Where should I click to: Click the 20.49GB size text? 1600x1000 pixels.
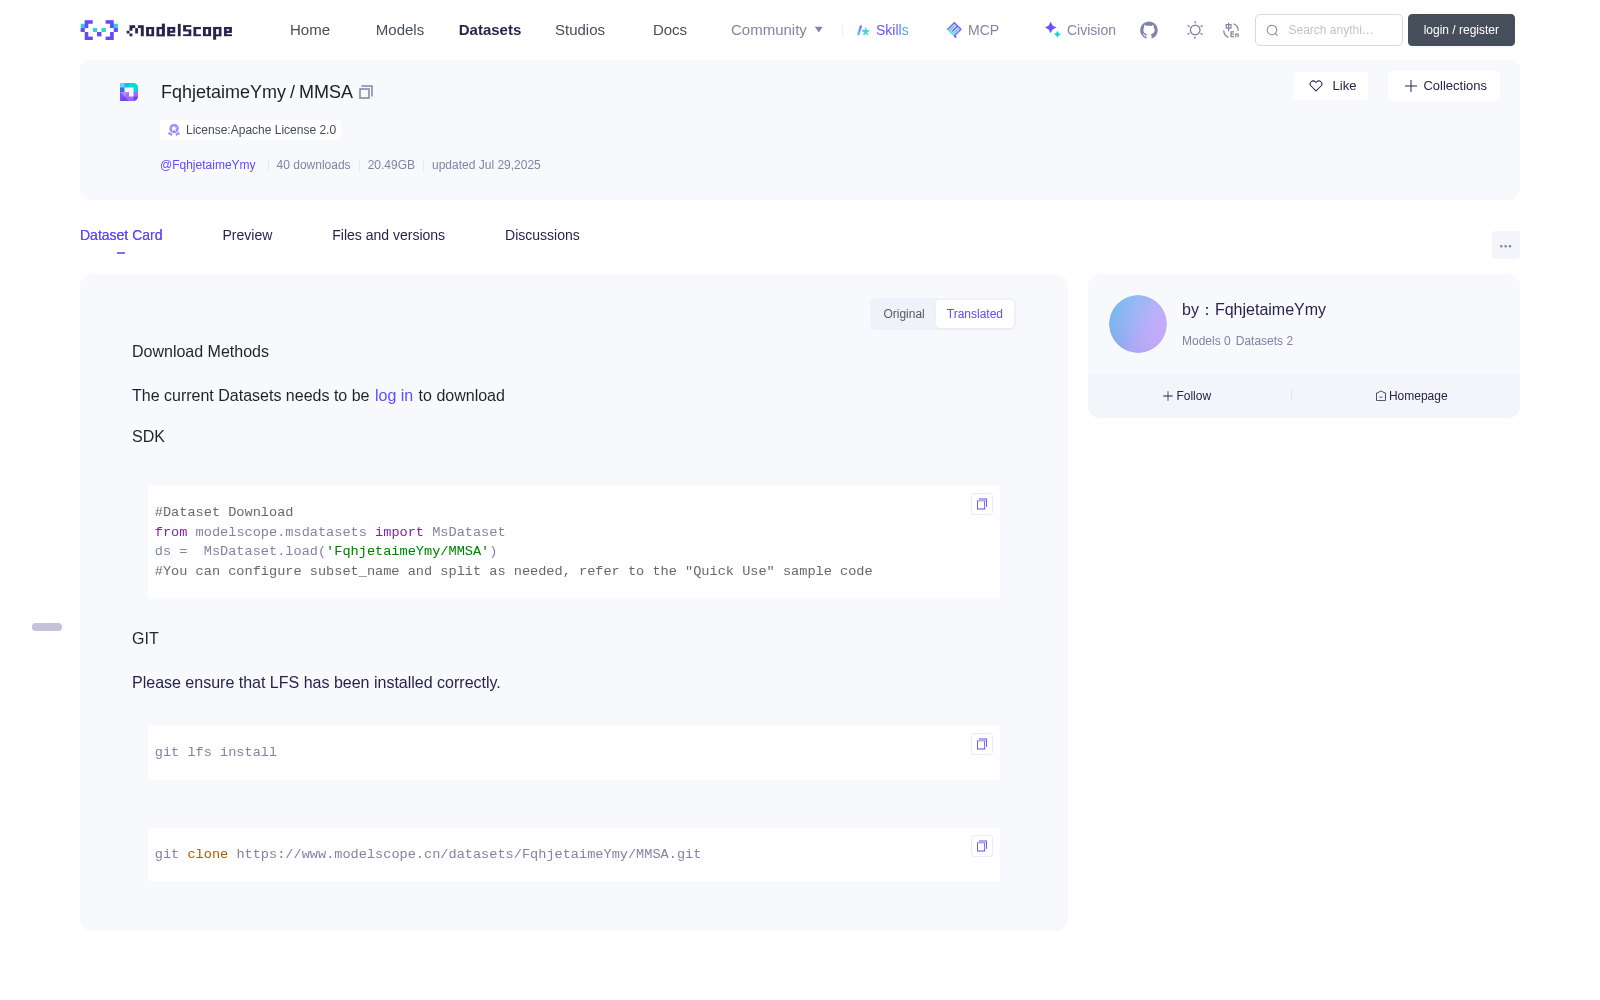[391, 165]
